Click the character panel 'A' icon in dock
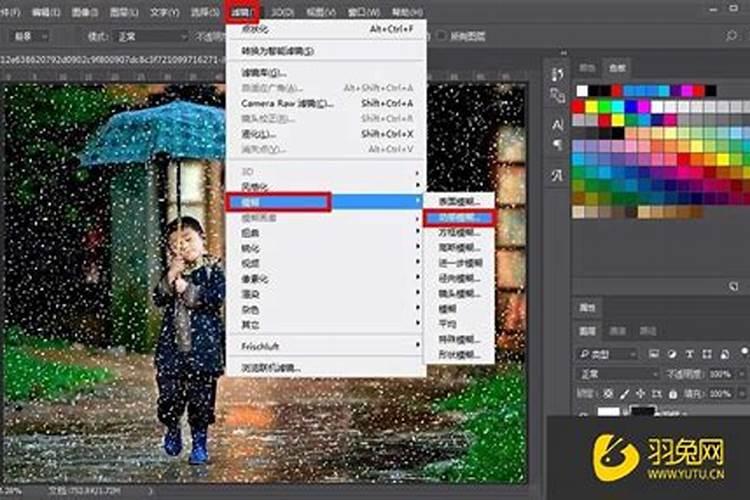The width and height of the screenshot is (750, 500). click(x=558, y=124)
